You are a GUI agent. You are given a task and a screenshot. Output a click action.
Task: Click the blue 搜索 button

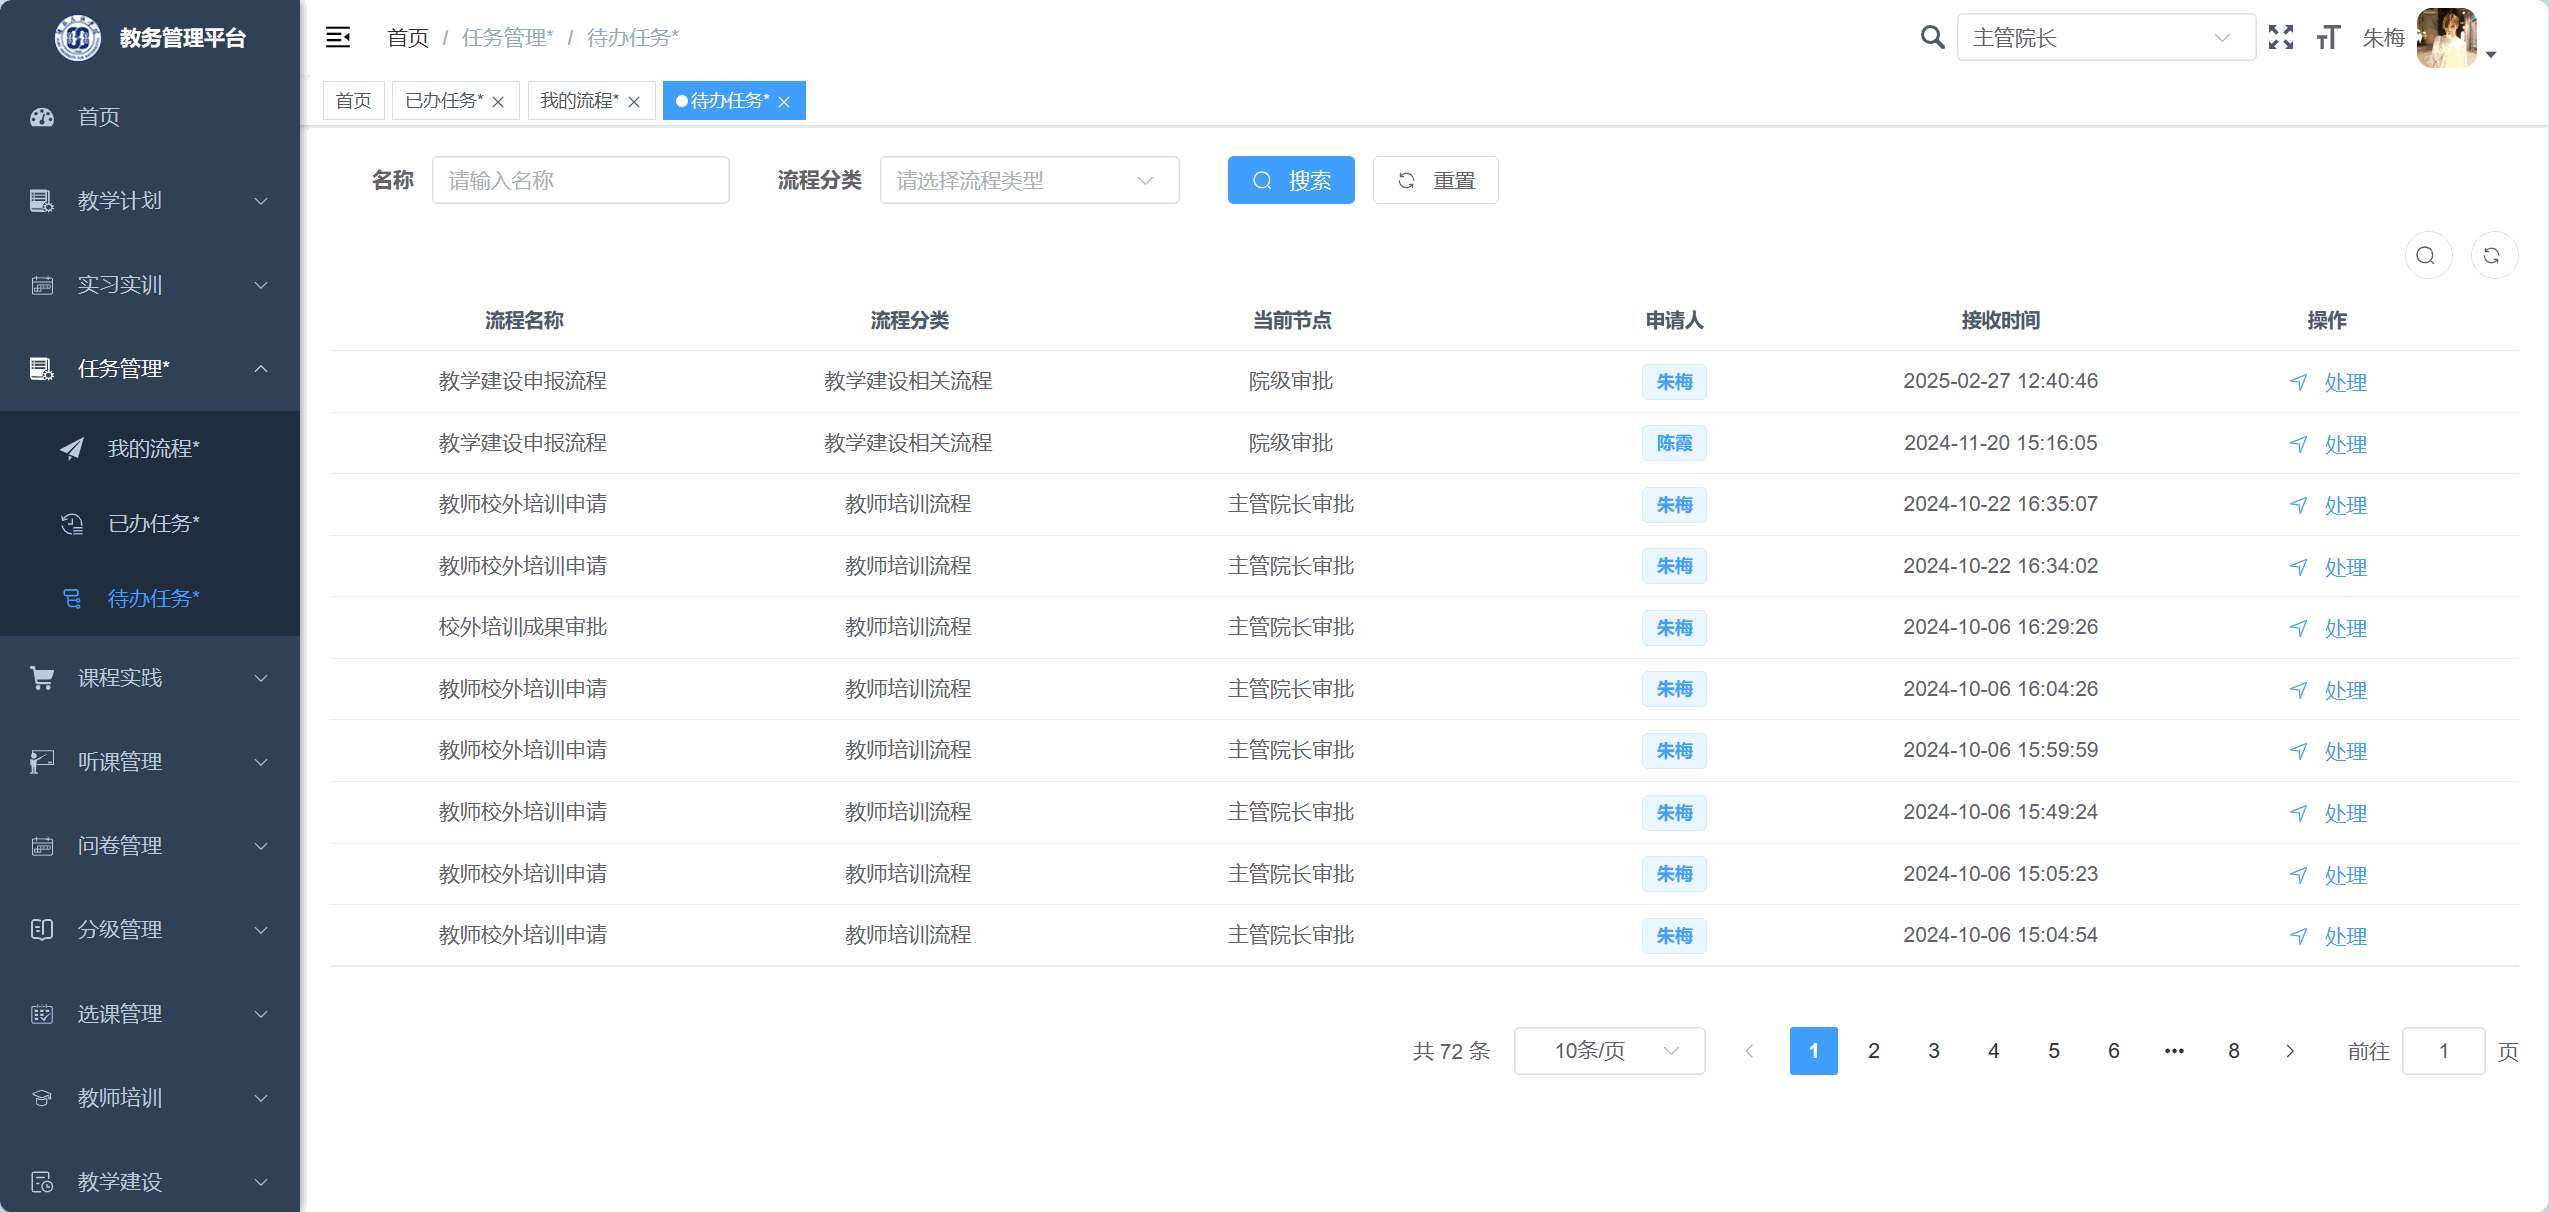1290,181
